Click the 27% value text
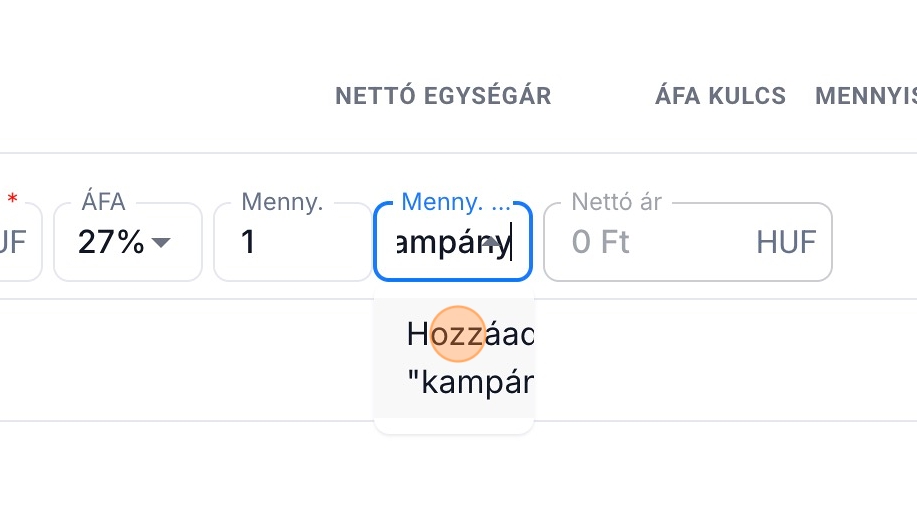Image resolution: width=917 pixels, height=513 pixels. (x=111, y=243)
